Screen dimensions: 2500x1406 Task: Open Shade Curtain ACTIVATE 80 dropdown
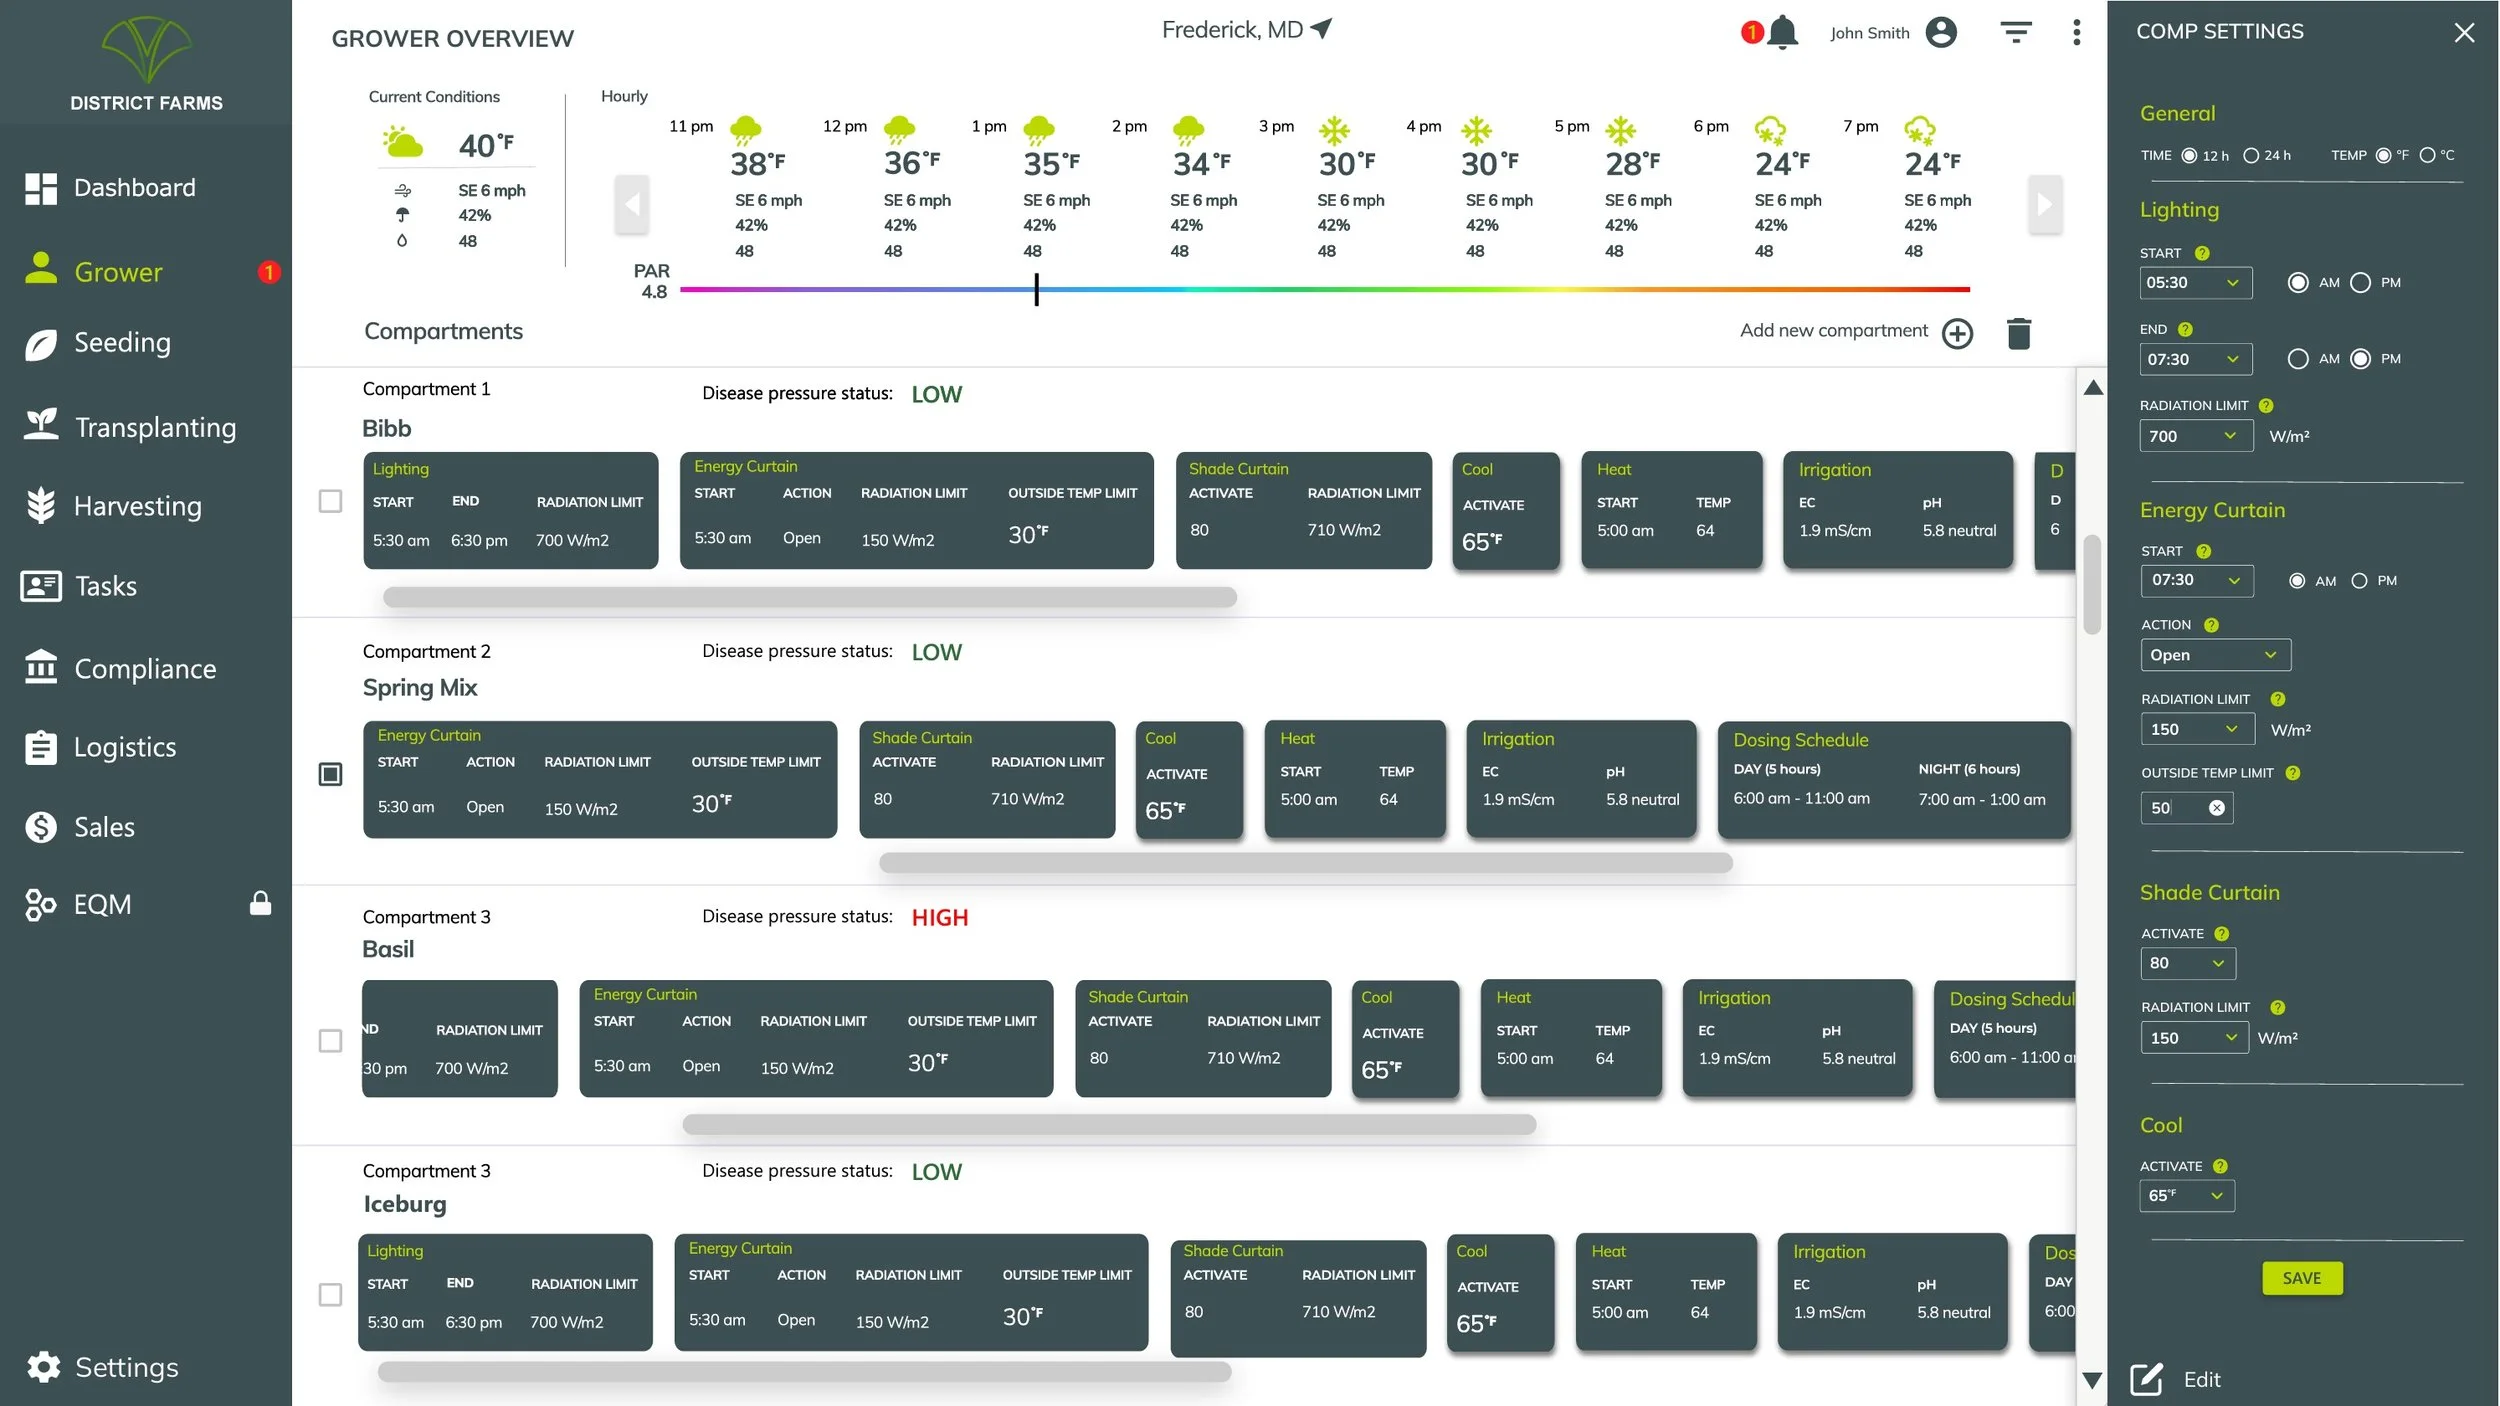pyautogui.click(x=2188, y=963)
